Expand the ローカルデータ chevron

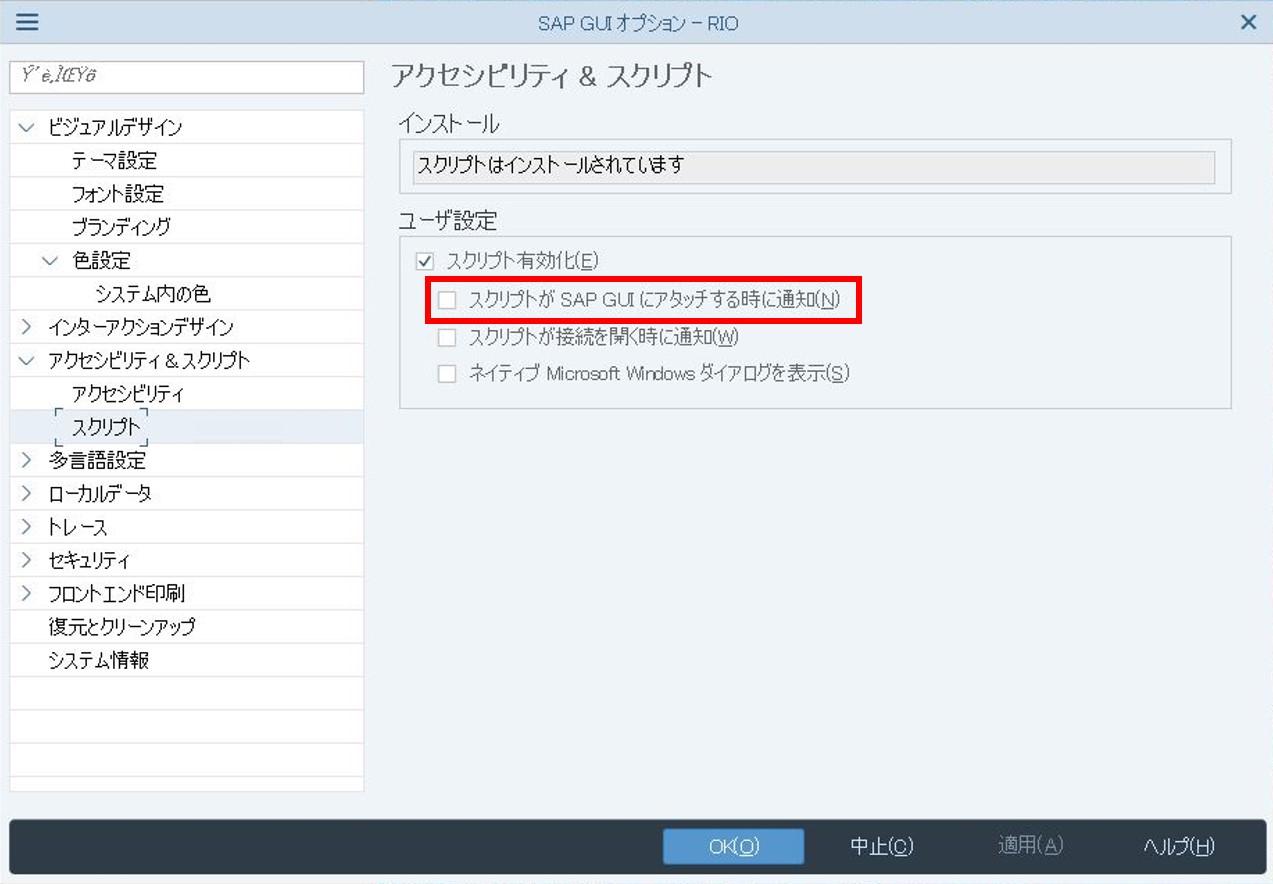27,494
